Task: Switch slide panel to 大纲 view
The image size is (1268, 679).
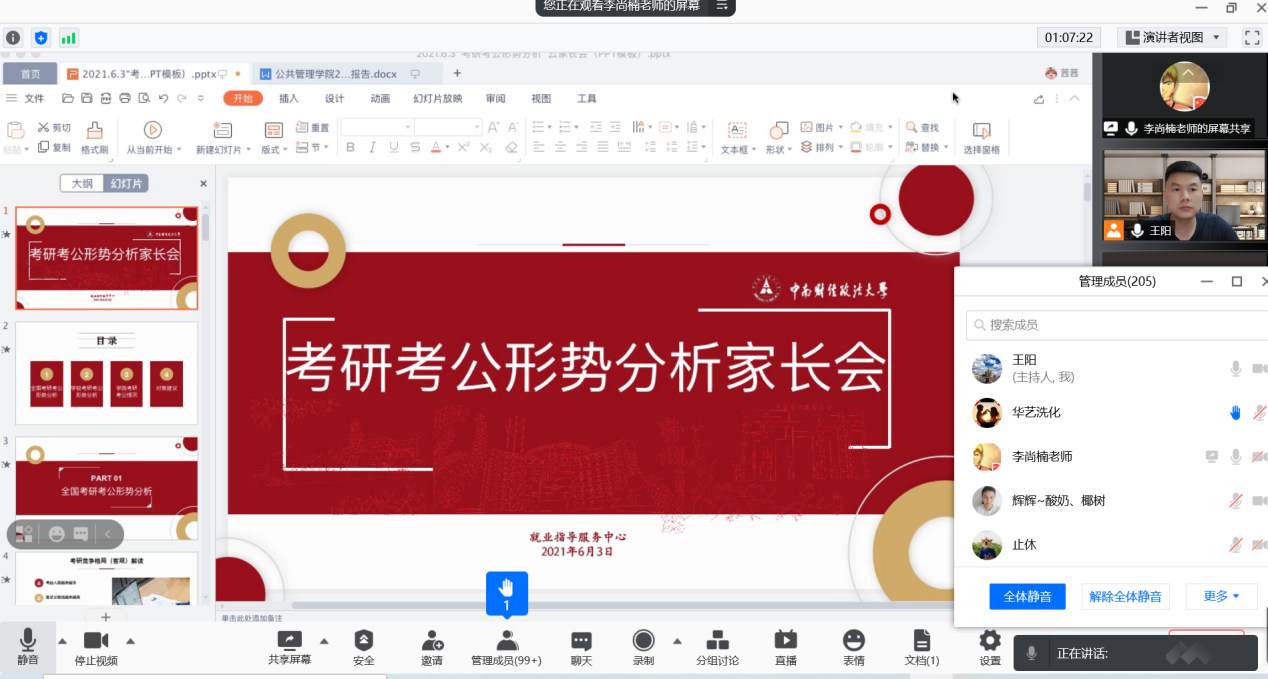Action: pos(82,184)
